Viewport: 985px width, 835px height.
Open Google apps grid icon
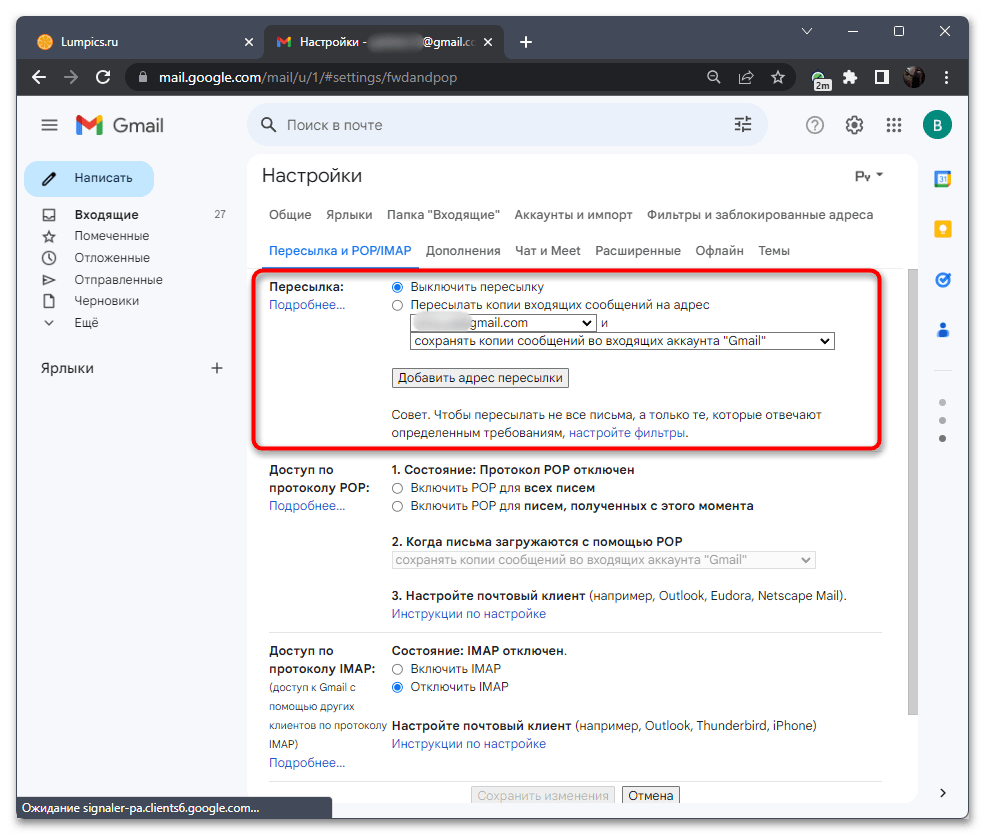894,125
